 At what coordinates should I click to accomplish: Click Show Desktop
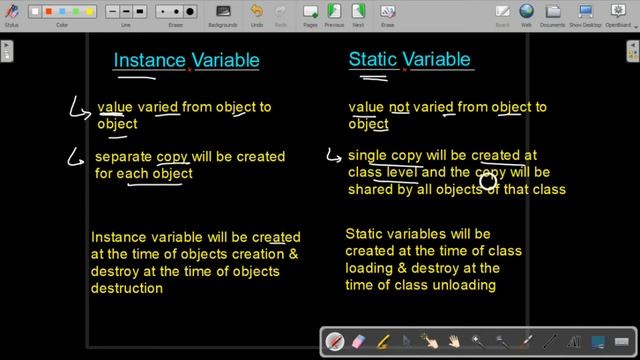pos(585,15)
